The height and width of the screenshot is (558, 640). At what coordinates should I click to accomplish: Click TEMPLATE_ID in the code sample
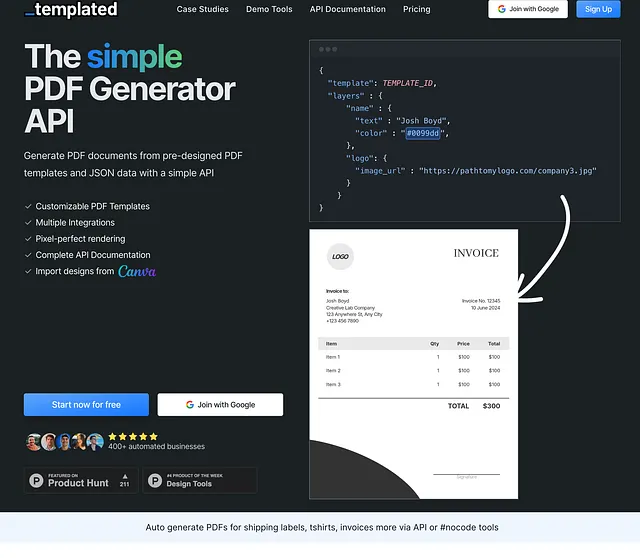(407, 83)
